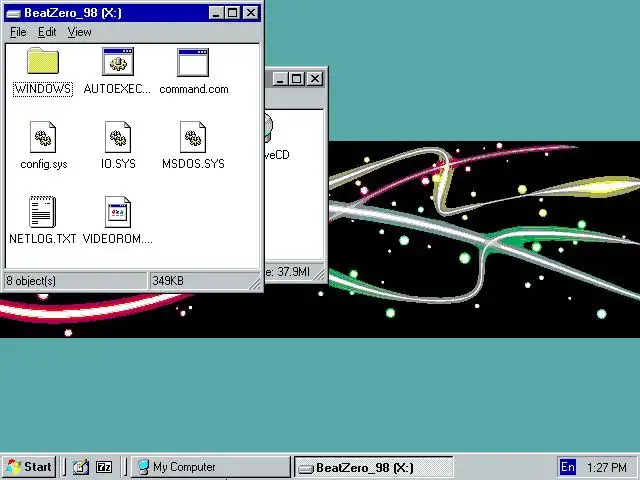Screen dimensions: 640x480
Task: Click the 8 object(s) status bar text
Action: click(x=31, y=281)
